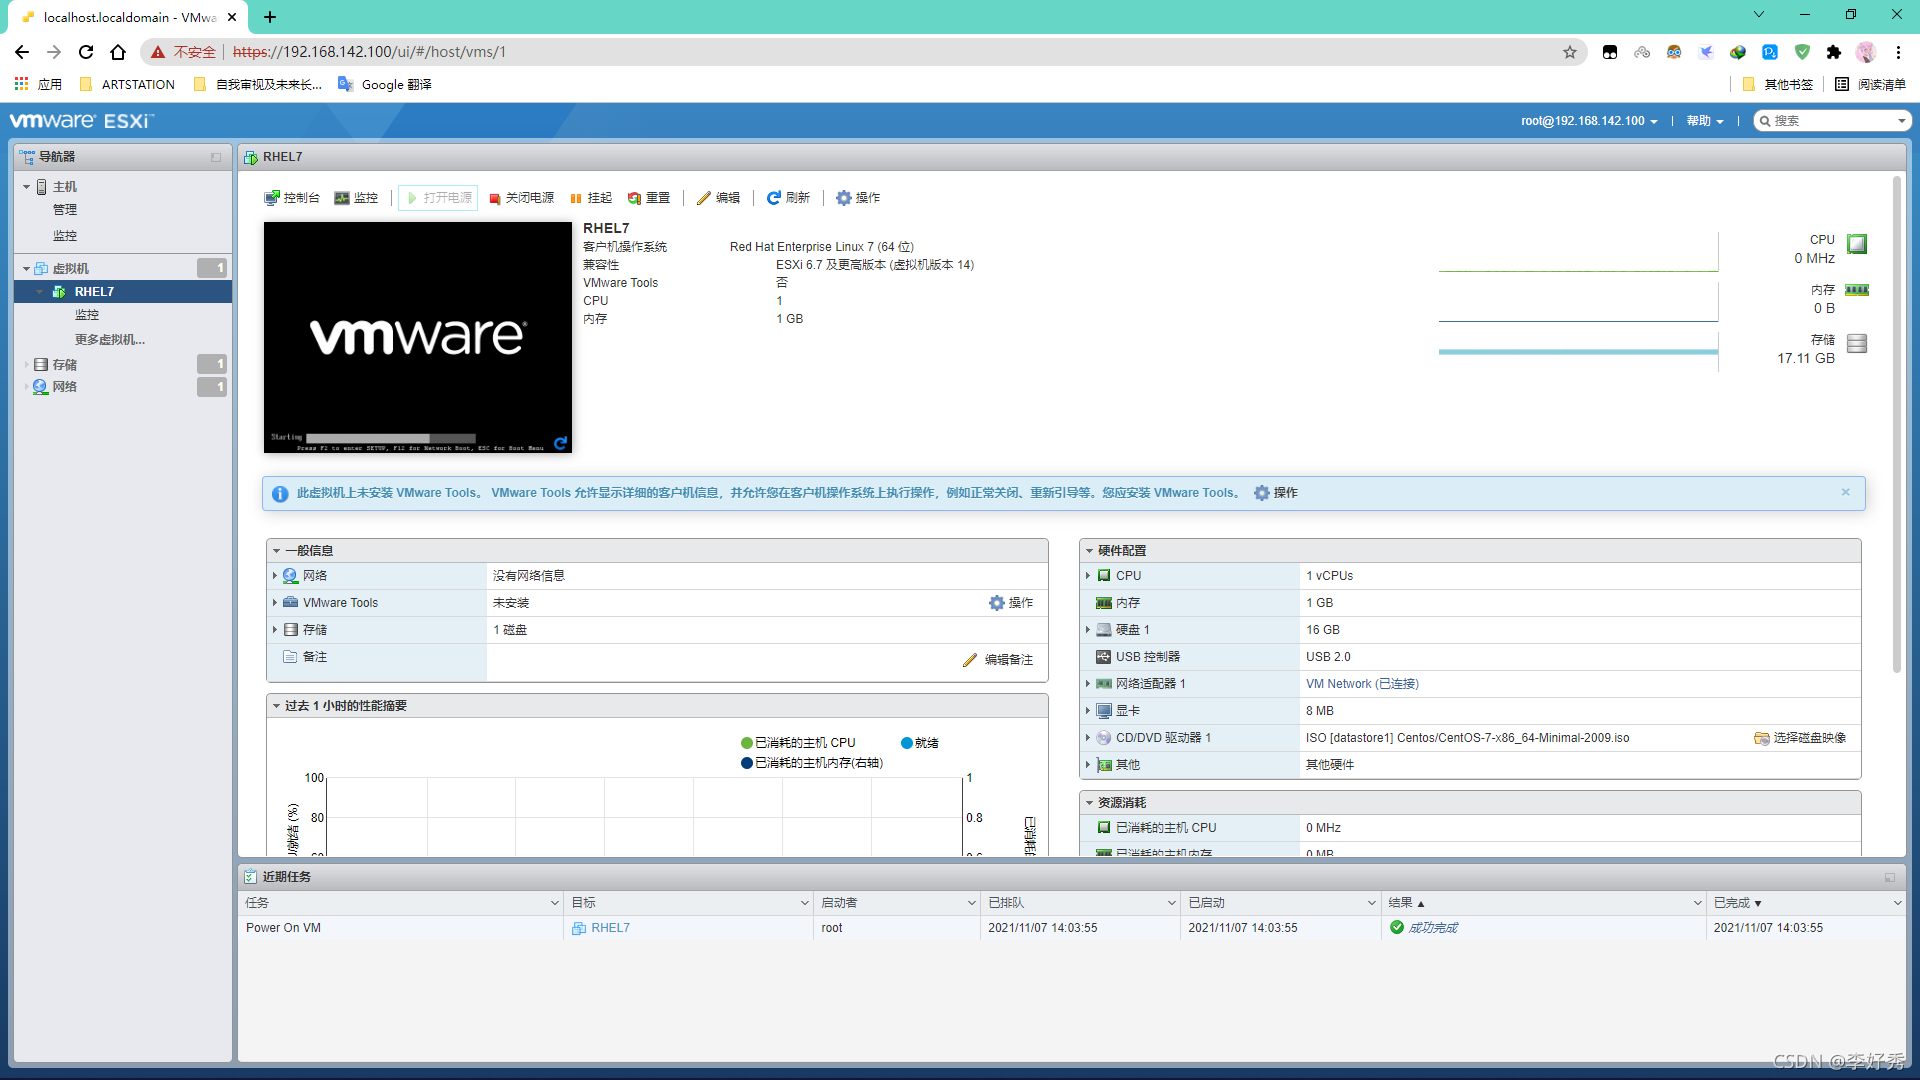Expand the CD/DVD drive 1 row

click(x=1088, y=738)
